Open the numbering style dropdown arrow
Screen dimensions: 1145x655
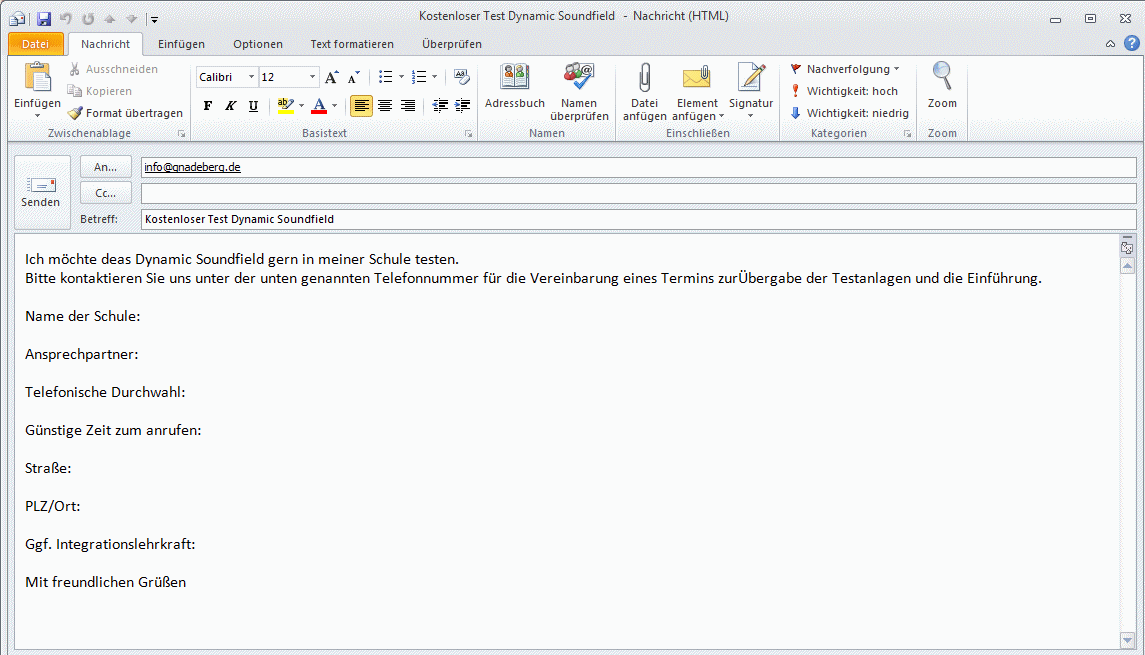434,77
